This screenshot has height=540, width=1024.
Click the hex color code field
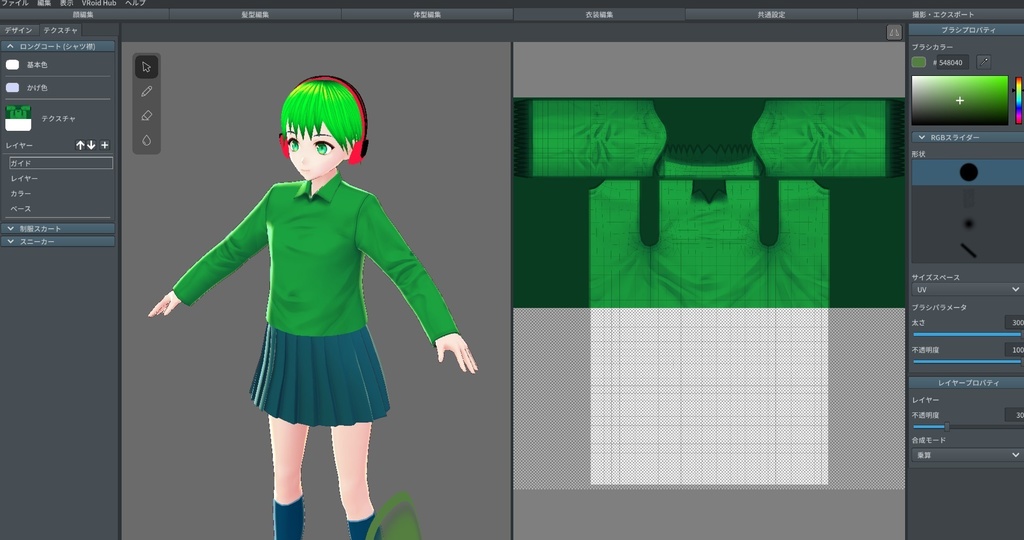953,62
